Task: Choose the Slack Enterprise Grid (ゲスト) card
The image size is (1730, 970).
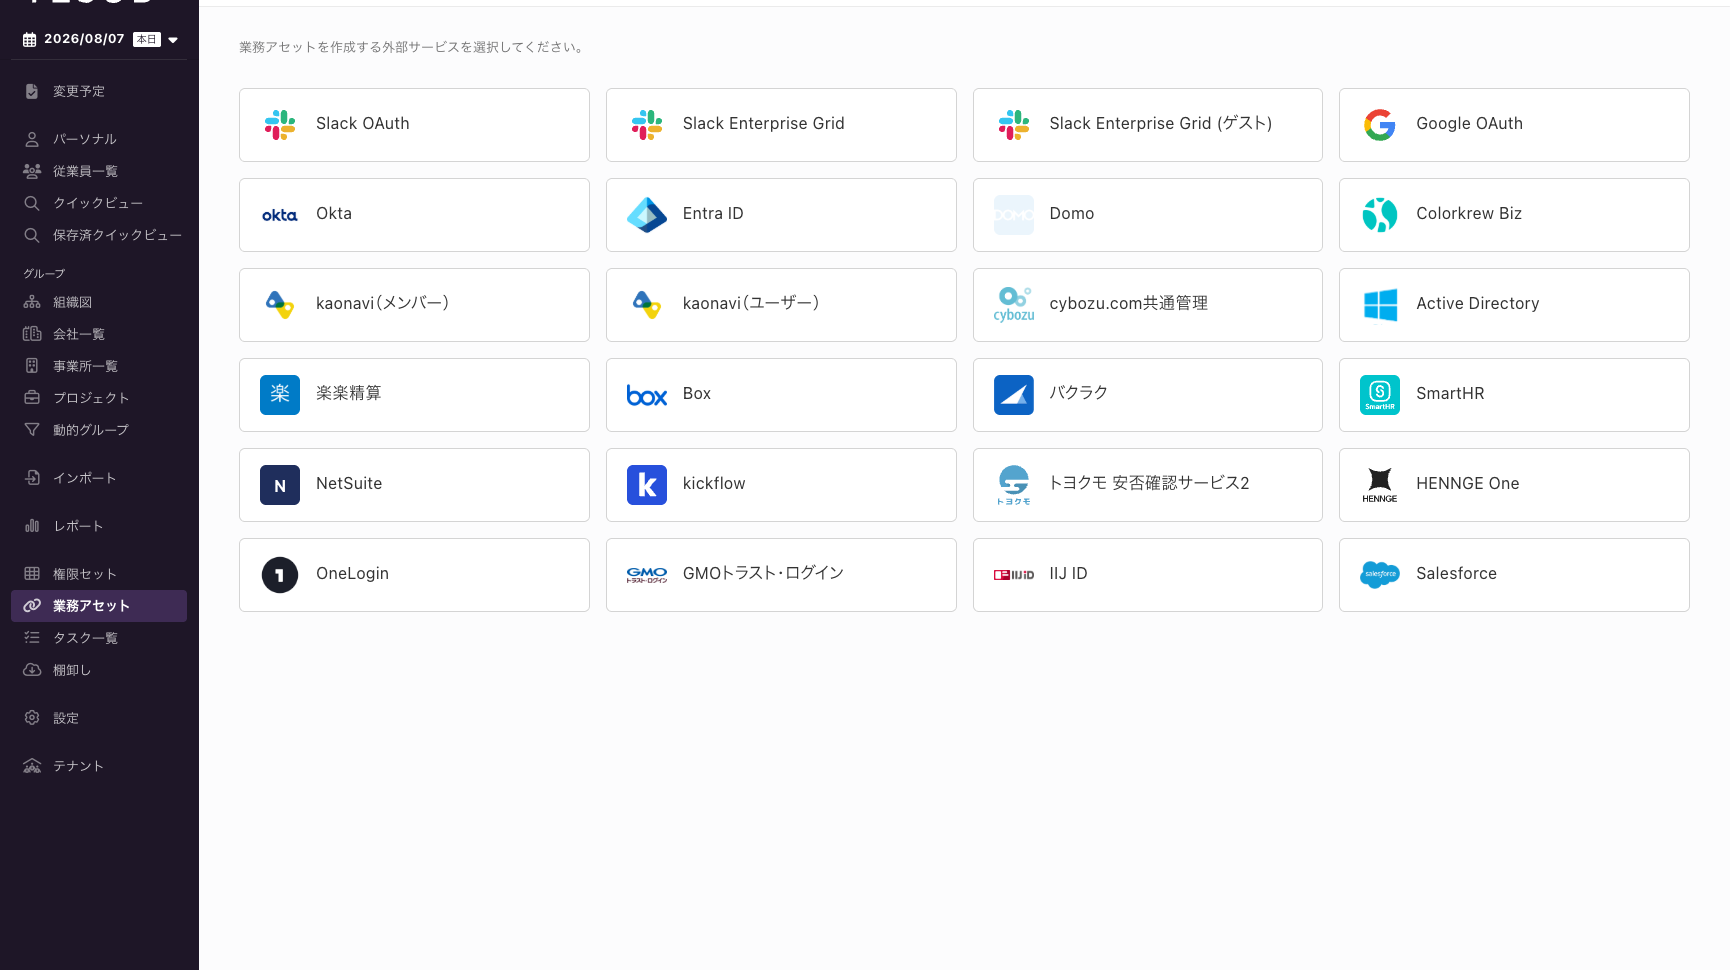Action: 1148,125
